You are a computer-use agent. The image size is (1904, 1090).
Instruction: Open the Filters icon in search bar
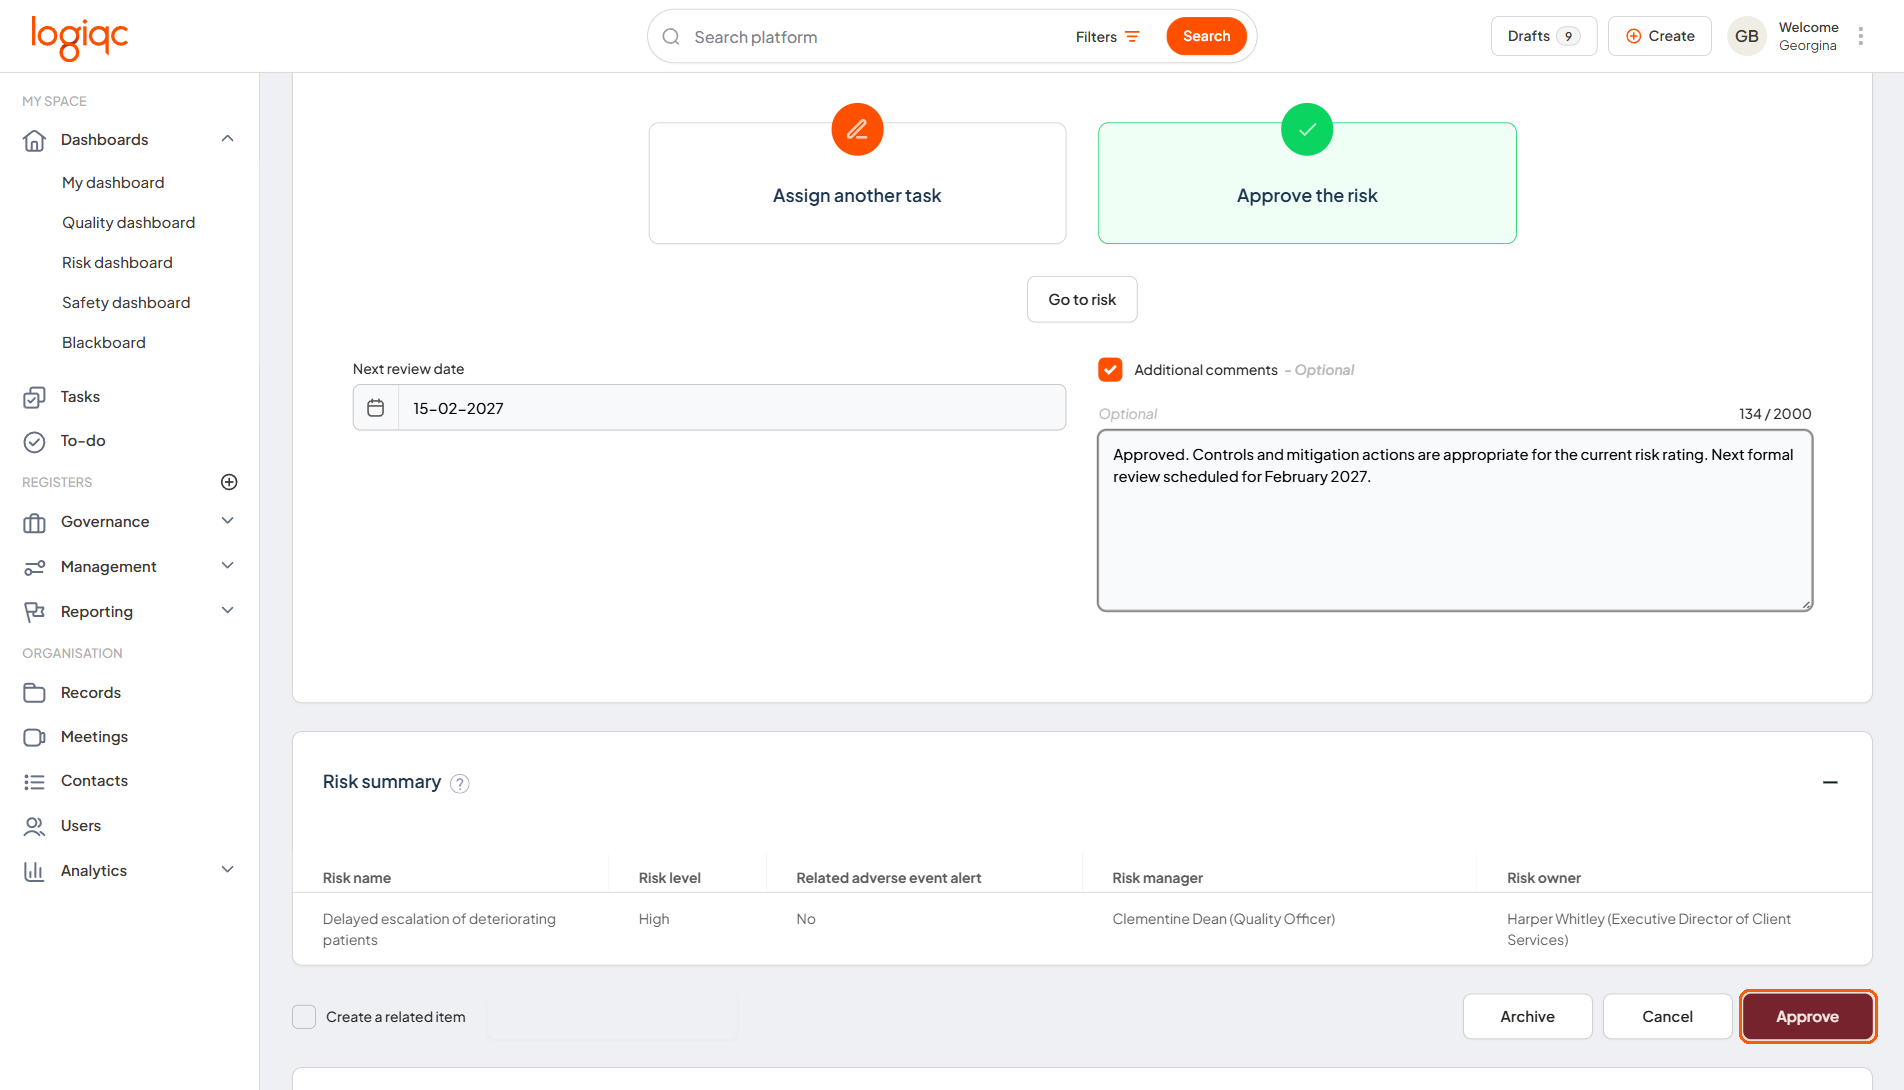pyautogui.click(x=1132, y=37)
